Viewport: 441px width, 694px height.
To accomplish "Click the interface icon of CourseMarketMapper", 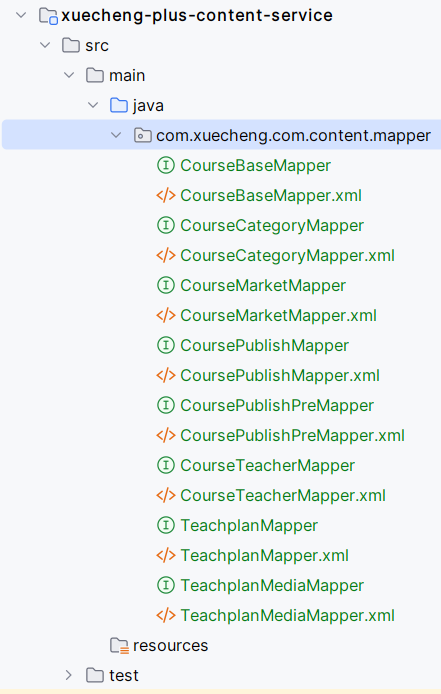I will (166, 285).
